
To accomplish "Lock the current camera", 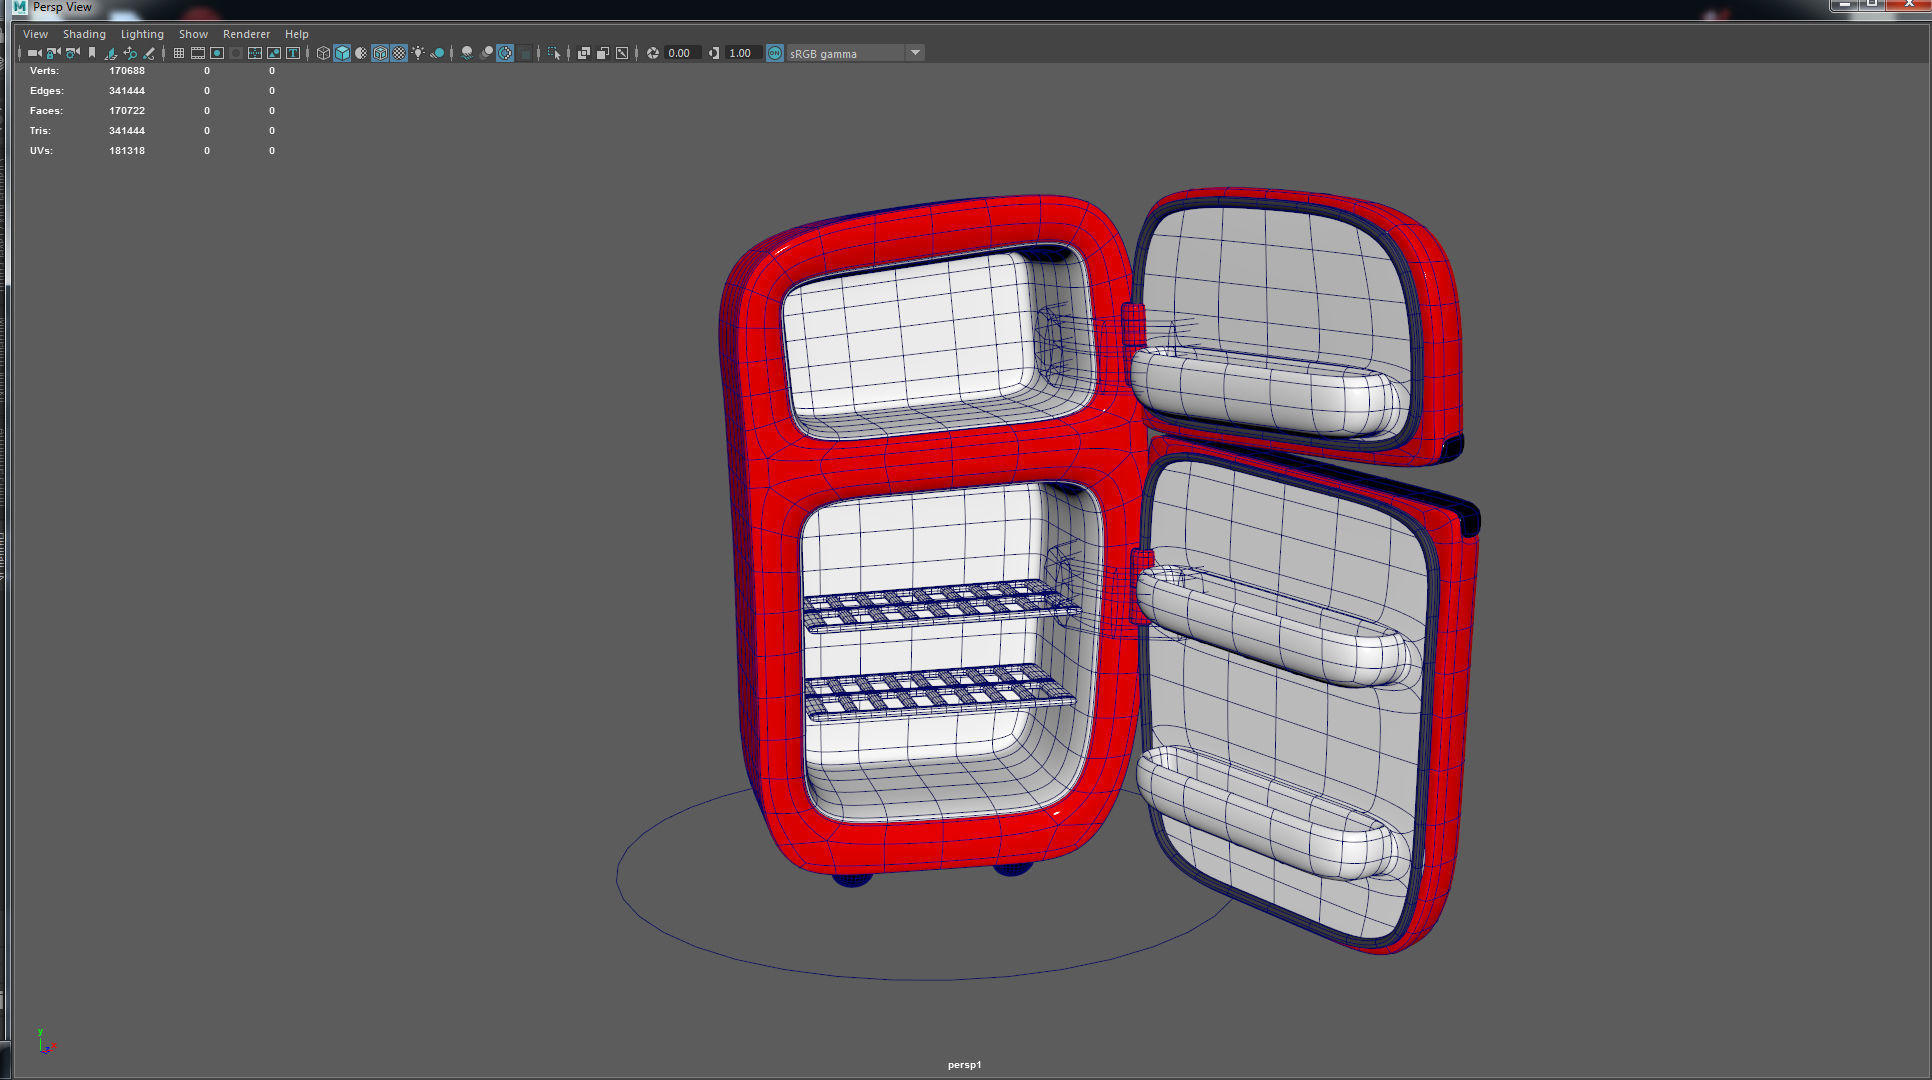I will [52, 53].
